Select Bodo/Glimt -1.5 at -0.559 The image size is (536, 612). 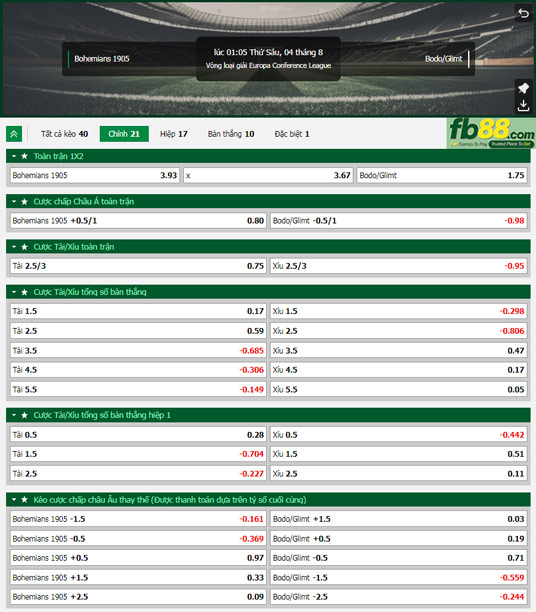[399, 577]
